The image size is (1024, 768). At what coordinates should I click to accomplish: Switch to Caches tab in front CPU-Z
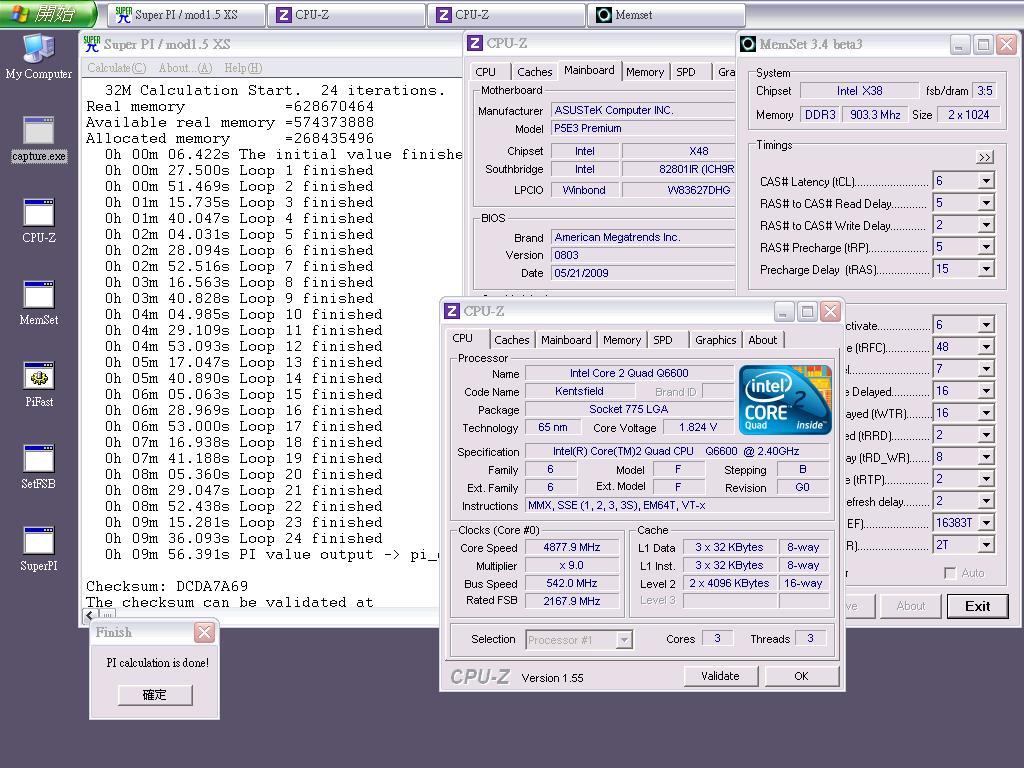point(511,340)
